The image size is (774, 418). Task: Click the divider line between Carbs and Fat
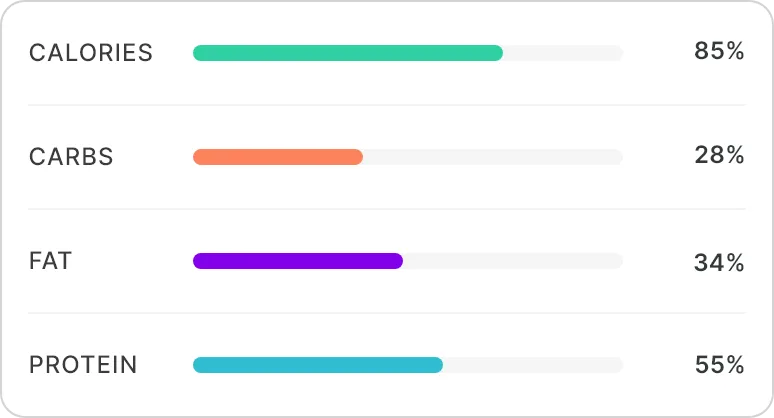(x=386, y=209)
